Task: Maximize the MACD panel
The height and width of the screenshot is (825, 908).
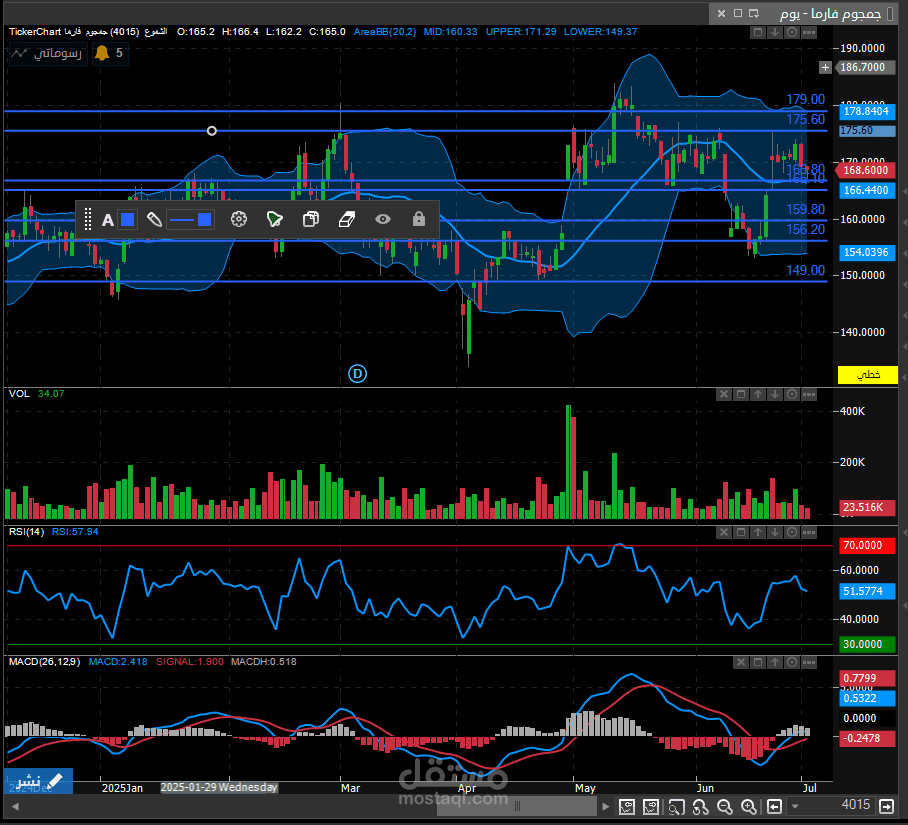Action: (x=757, y=662)
